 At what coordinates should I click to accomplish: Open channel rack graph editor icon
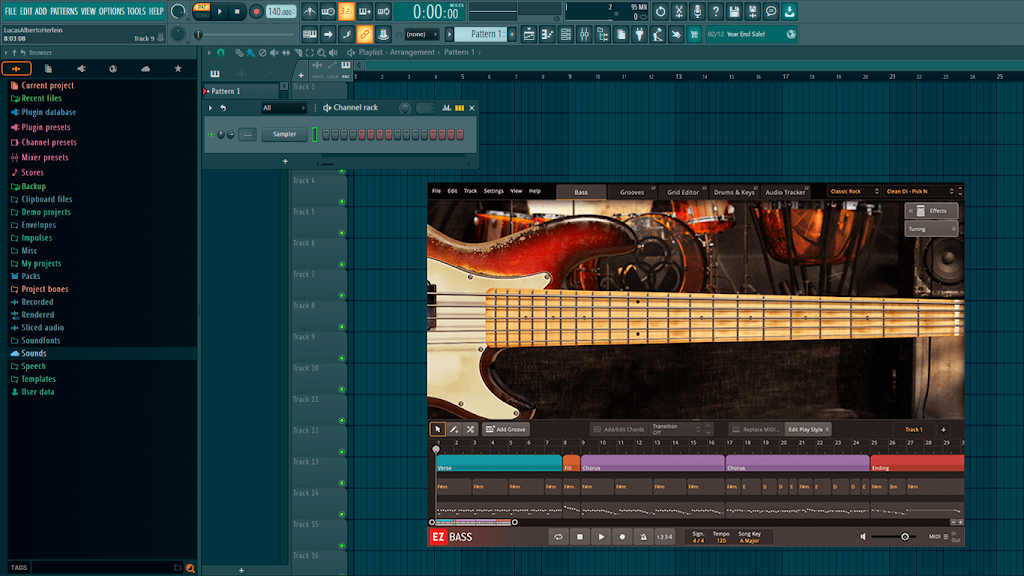click(x=447, y=108)
